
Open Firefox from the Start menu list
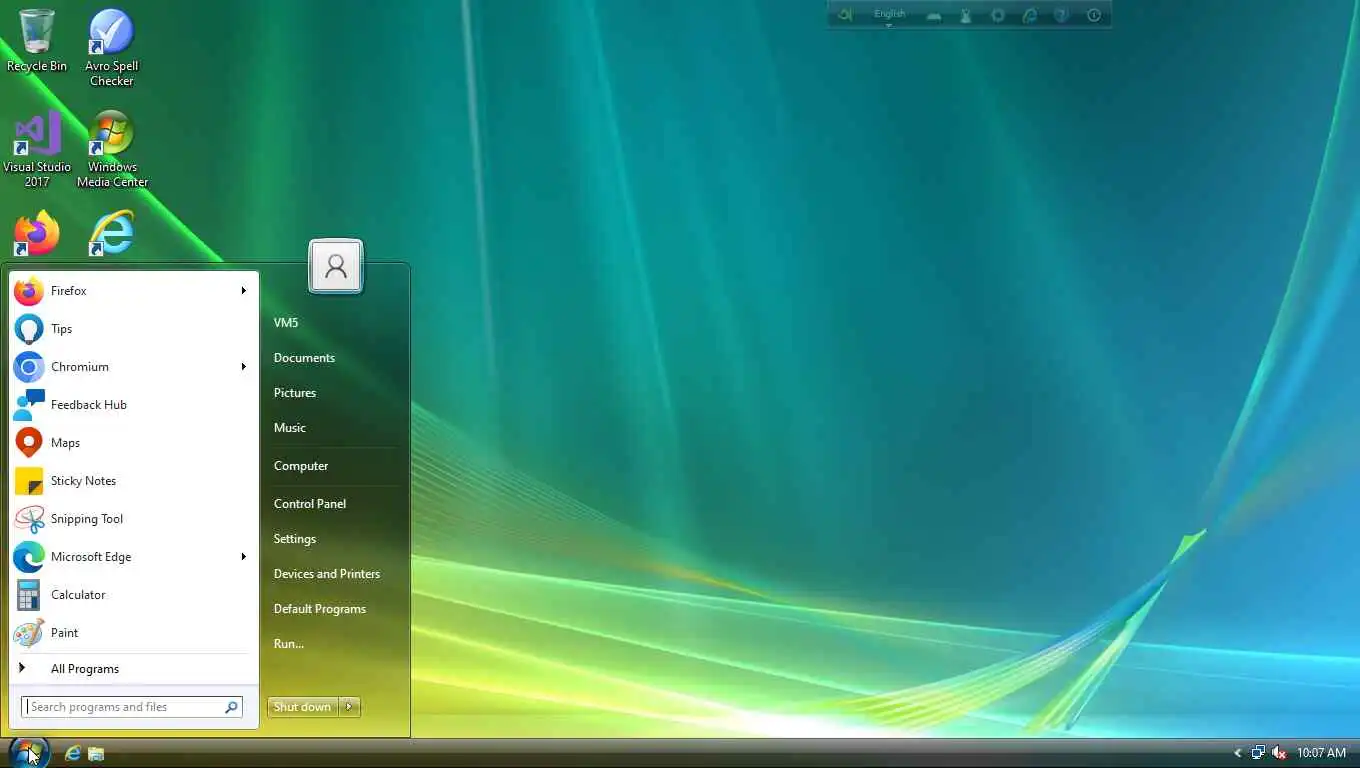click(133, 291)
